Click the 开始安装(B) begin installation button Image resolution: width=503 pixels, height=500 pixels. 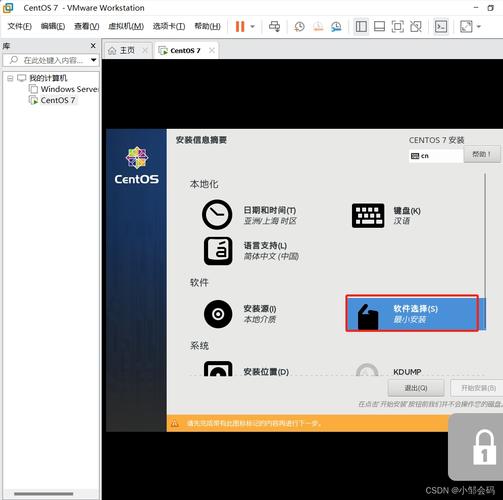point(477,388)
